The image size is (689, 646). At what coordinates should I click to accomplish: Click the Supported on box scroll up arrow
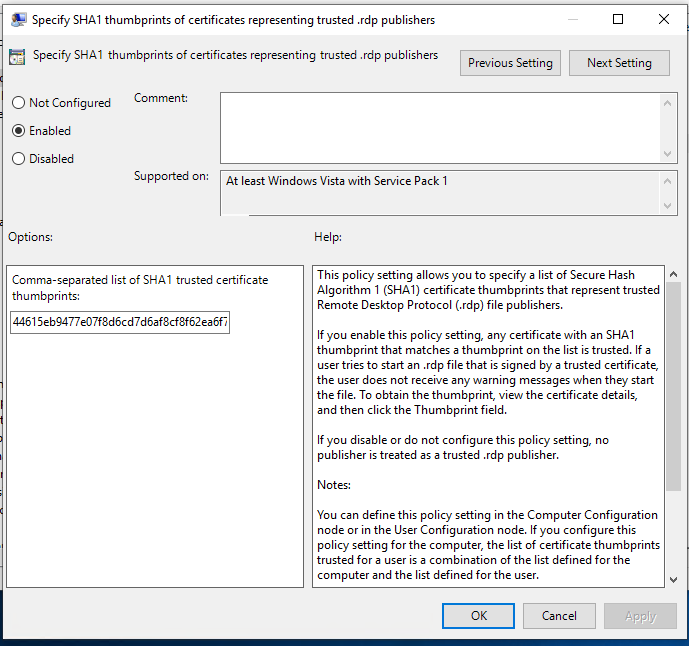670,180
